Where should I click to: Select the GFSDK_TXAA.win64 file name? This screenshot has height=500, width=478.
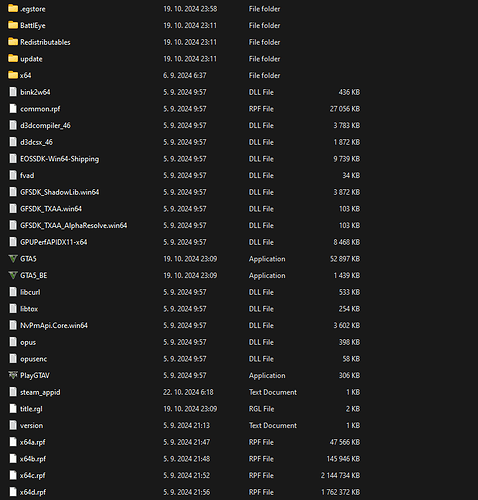[x=51, y=209]
